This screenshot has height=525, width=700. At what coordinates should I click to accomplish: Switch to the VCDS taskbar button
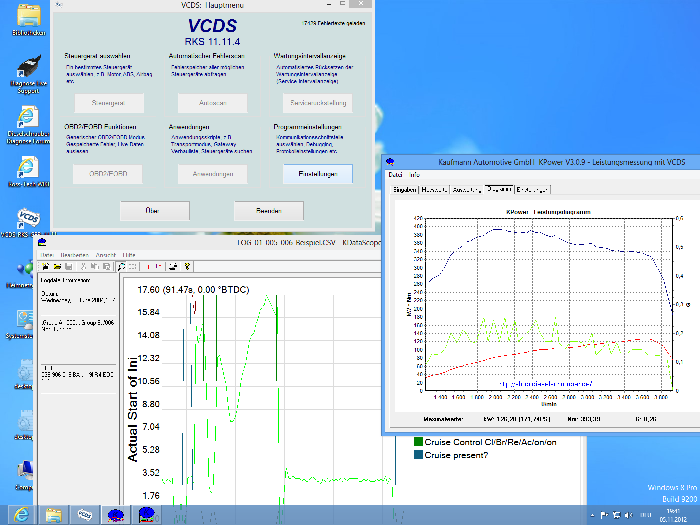pos(85,515)
